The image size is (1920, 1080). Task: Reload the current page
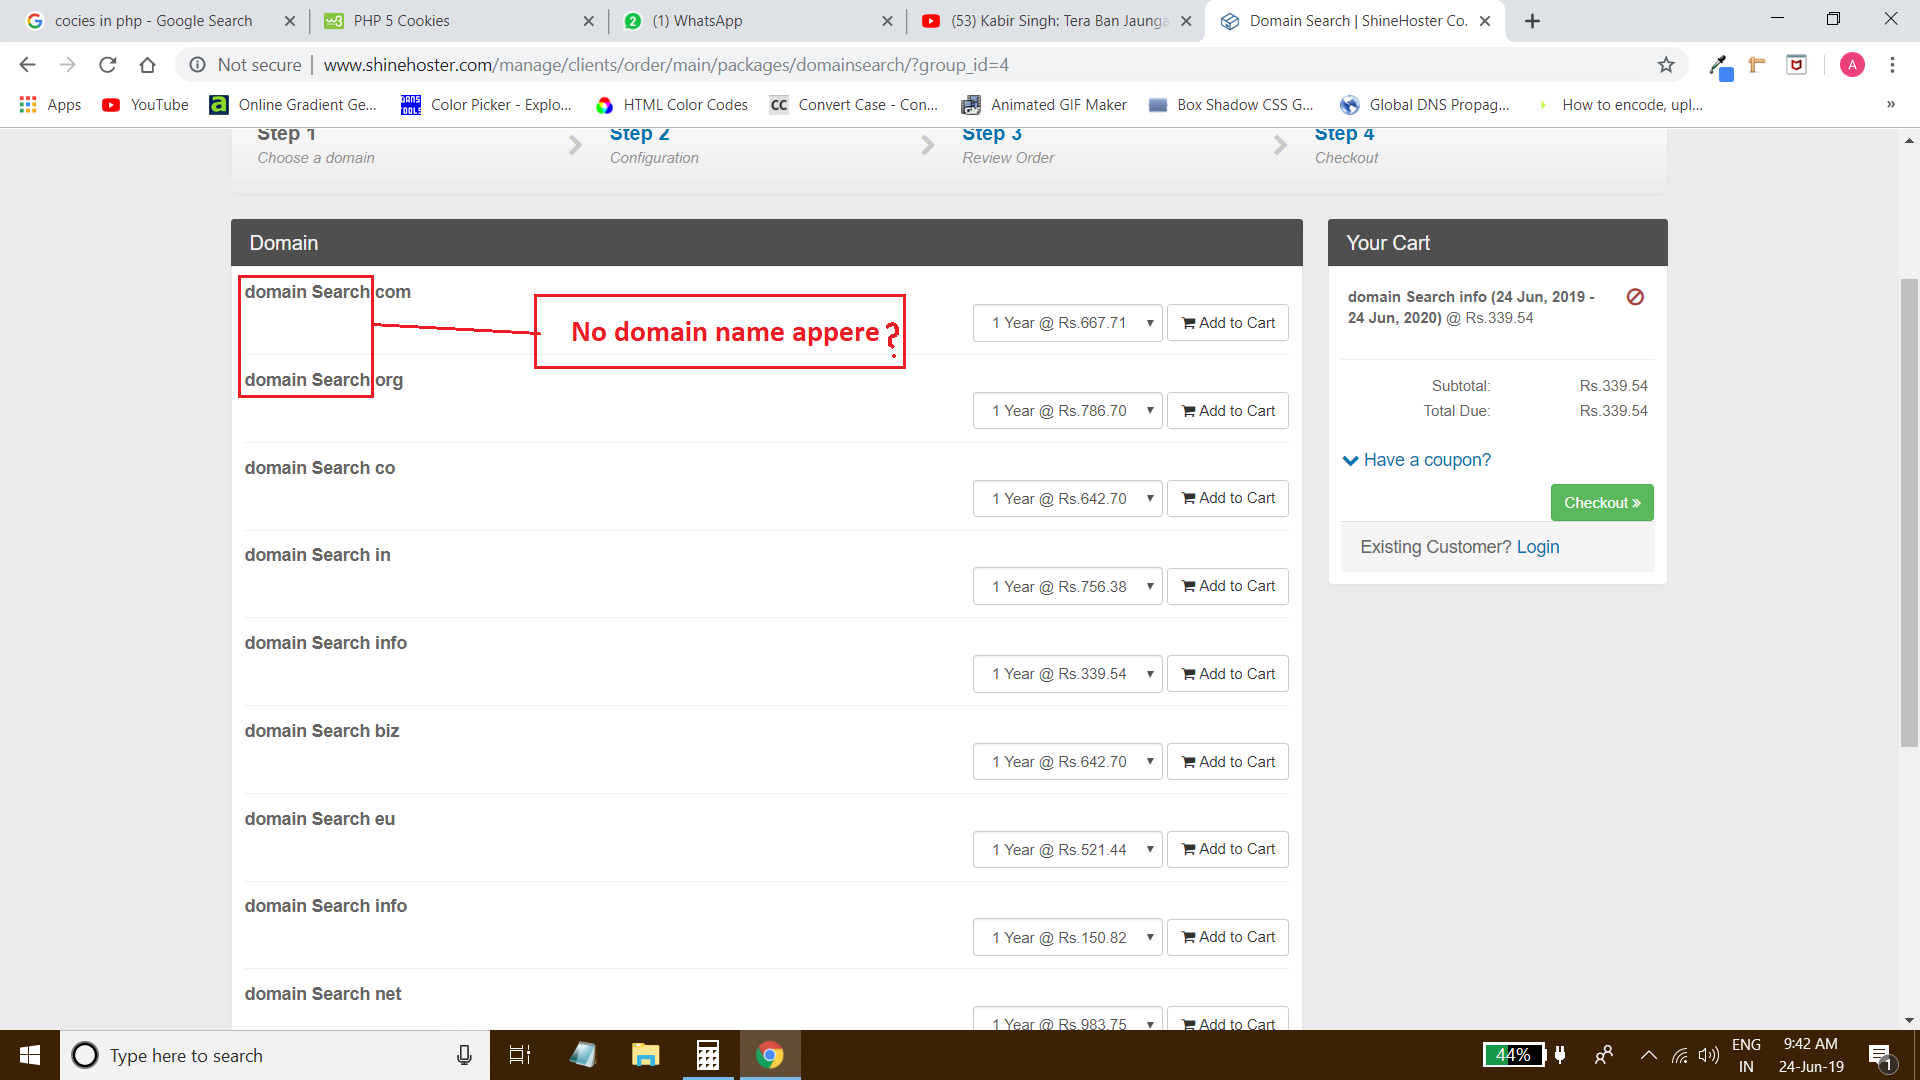point(107,65)
